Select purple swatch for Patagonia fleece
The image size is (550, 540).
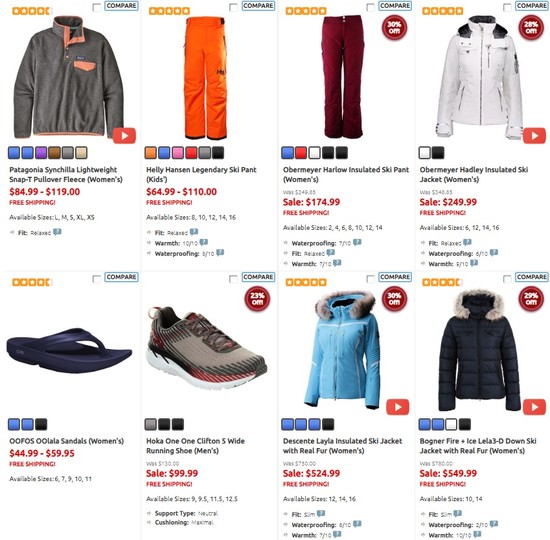(41, 153)
